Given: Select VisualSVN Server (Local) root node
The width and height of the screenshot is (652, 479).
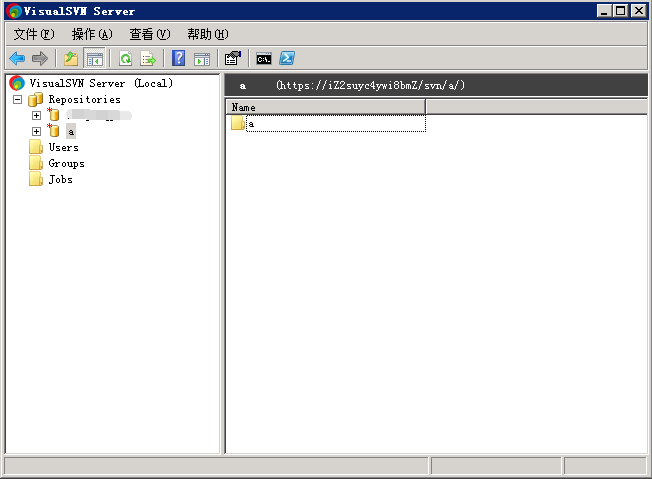Looking at the screenshot, I should click(101, 84).
